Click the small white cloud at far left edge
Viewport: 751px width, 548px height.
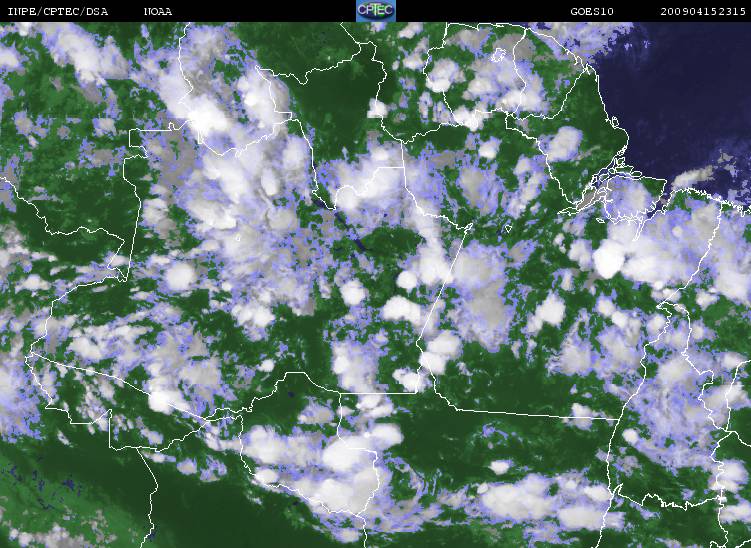click(x=32, y=283)
